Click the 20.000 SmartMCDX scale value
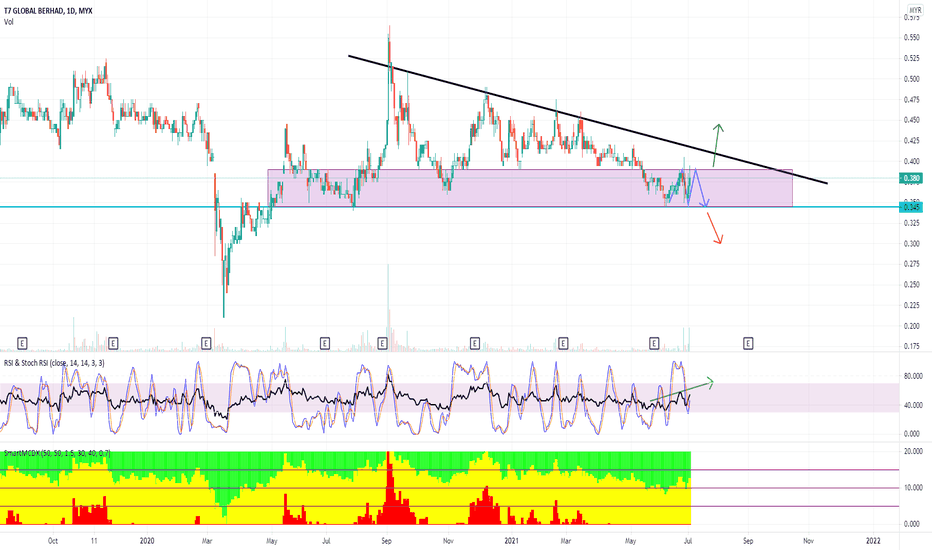Image resolution: width=932 pixels, height=550 pixels. pos(913,451)
